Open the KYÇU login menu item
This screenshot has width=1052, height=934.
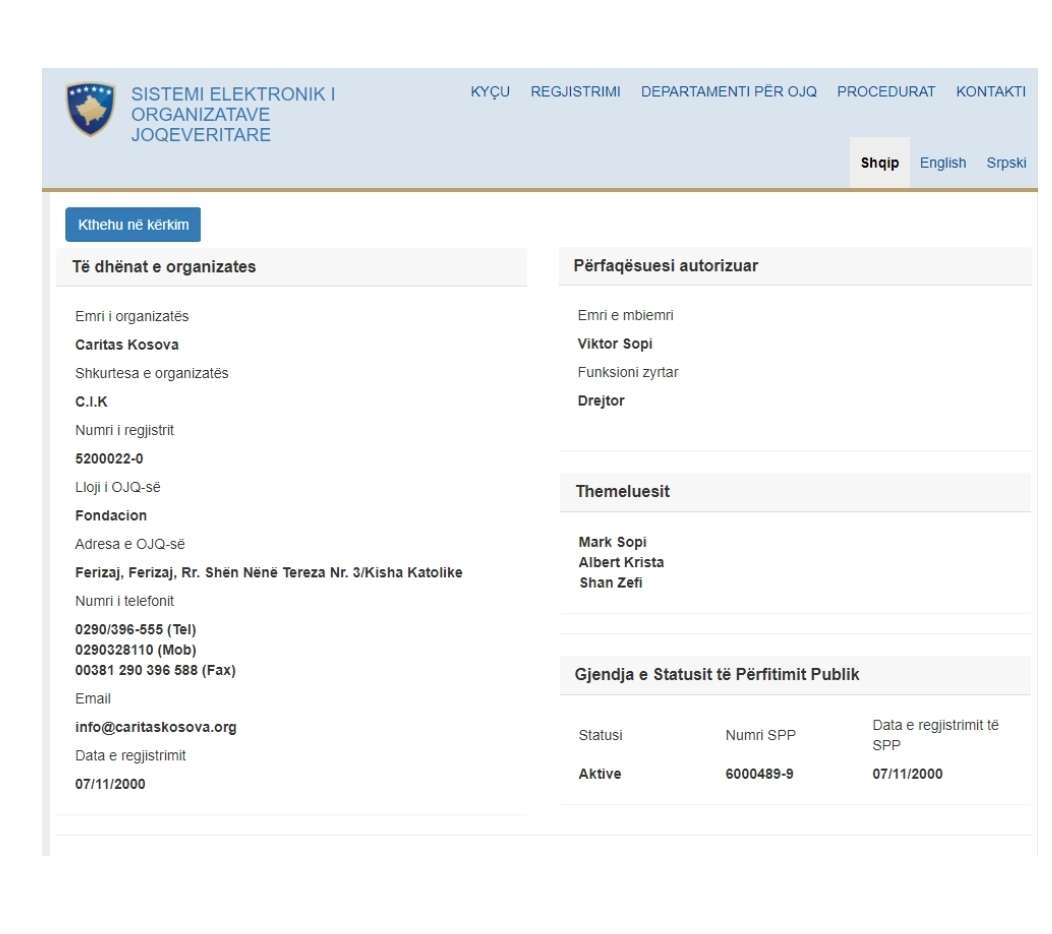[490, 92]
